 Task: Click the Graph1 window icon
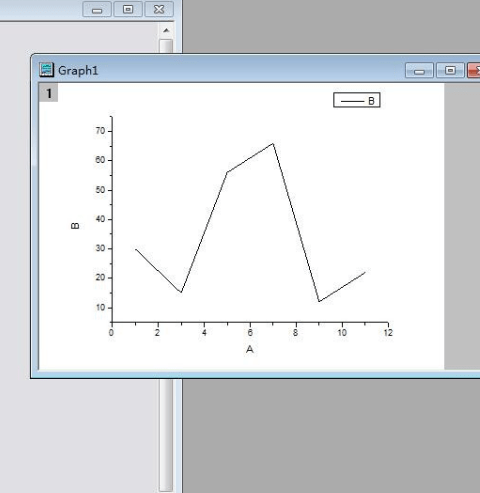point(46,70)
